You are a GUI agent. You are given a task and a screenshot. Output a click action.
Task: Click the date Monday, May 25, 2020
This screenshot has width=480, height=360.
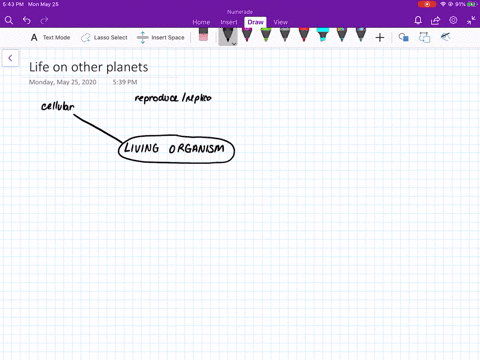[63, 82]
